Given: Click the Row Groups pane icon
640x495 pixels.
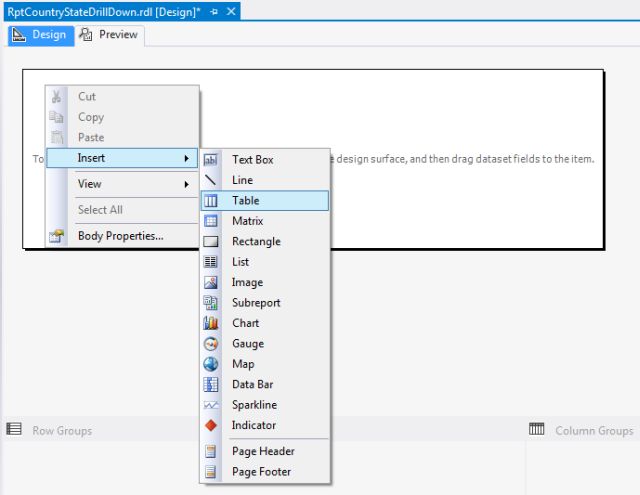Looking at the screenshot, I should [x=14, y=429].
